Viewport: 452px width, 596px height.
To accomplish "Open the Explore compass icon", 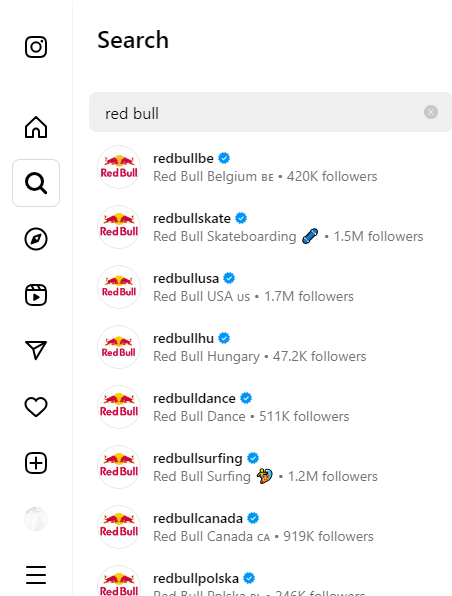I will point(36,239).
